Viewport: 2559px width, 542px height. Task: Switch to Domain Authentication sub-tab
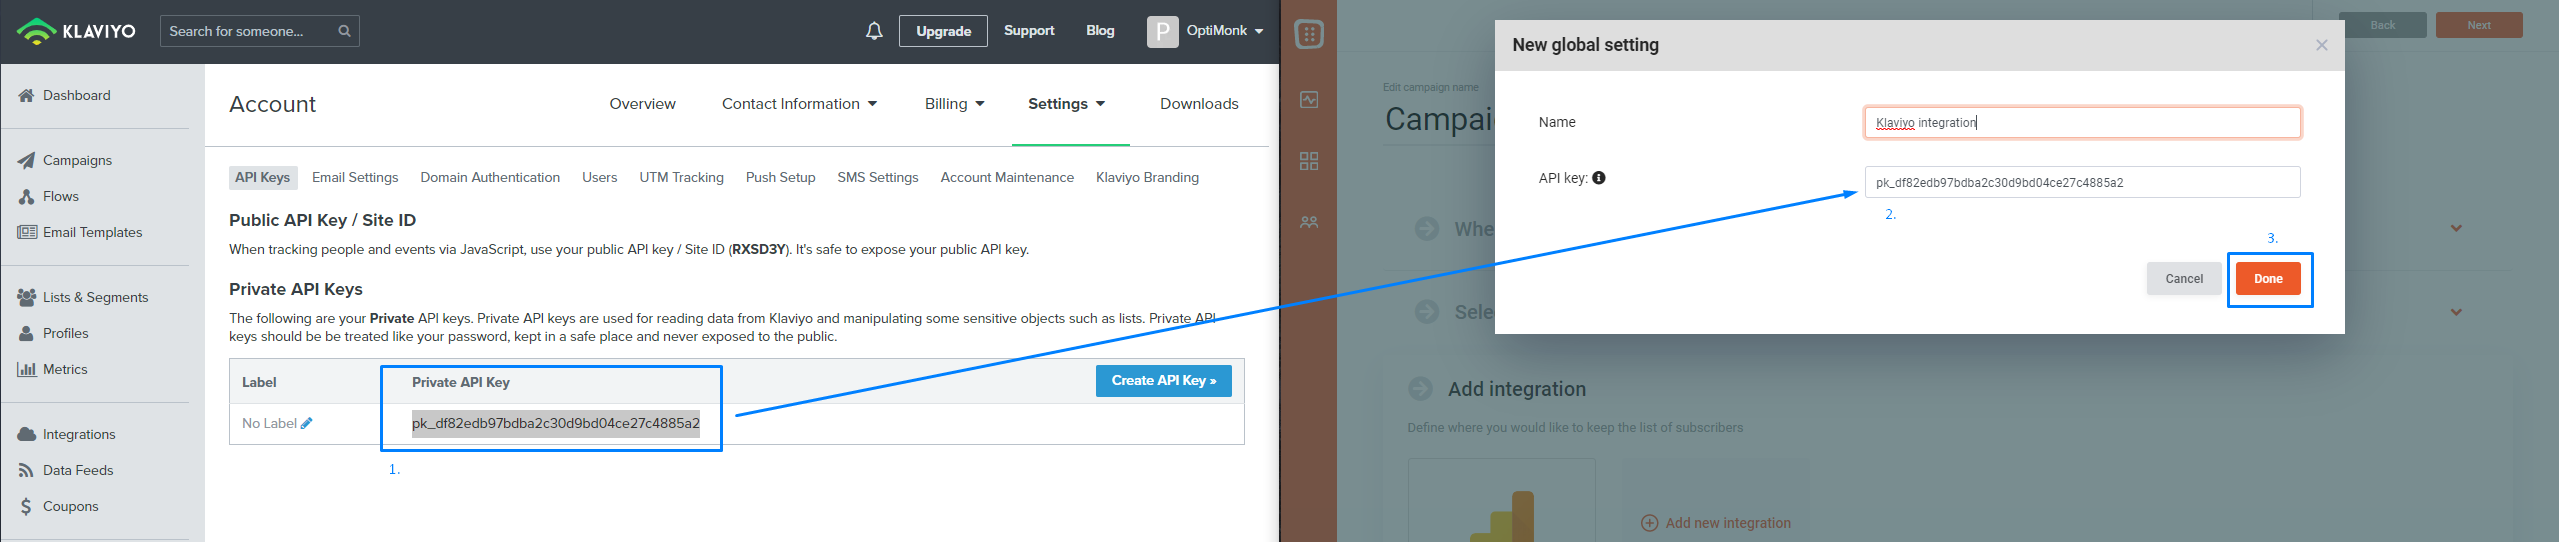tap(490, 177)
